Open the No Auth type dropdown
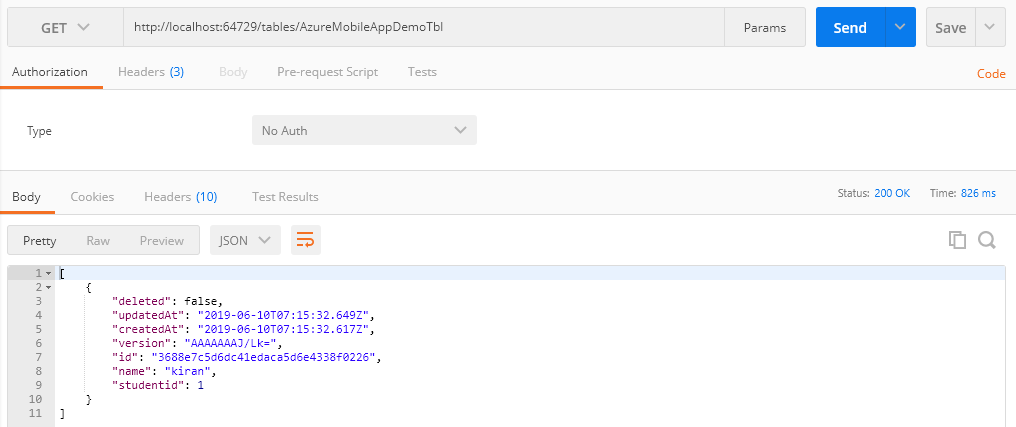This screenshot has width=1016, height=427. click(x=364, y=131)
